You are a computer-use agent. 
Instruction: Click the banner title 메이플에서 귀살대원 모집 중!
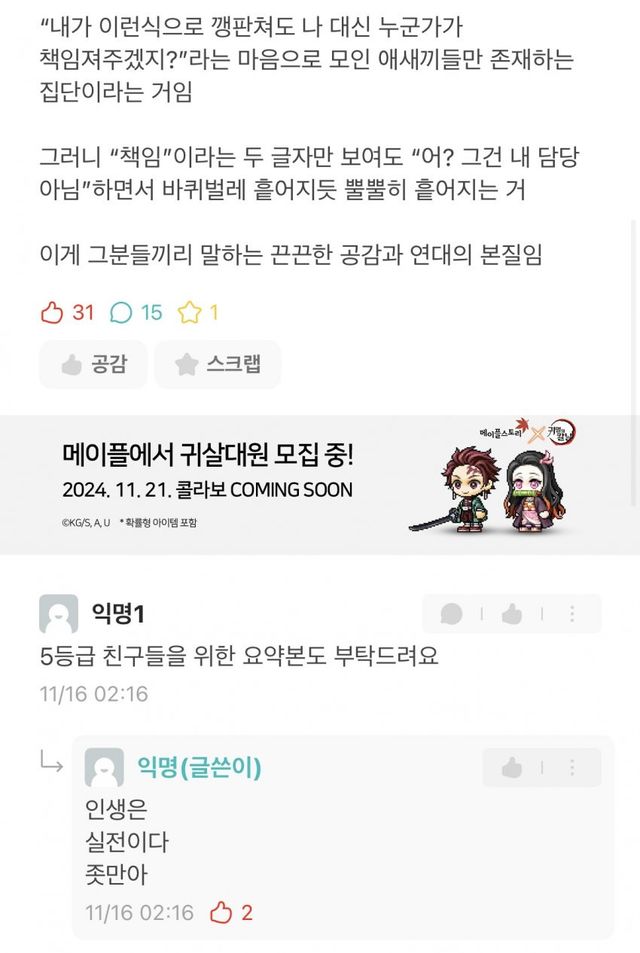(208, 455)
